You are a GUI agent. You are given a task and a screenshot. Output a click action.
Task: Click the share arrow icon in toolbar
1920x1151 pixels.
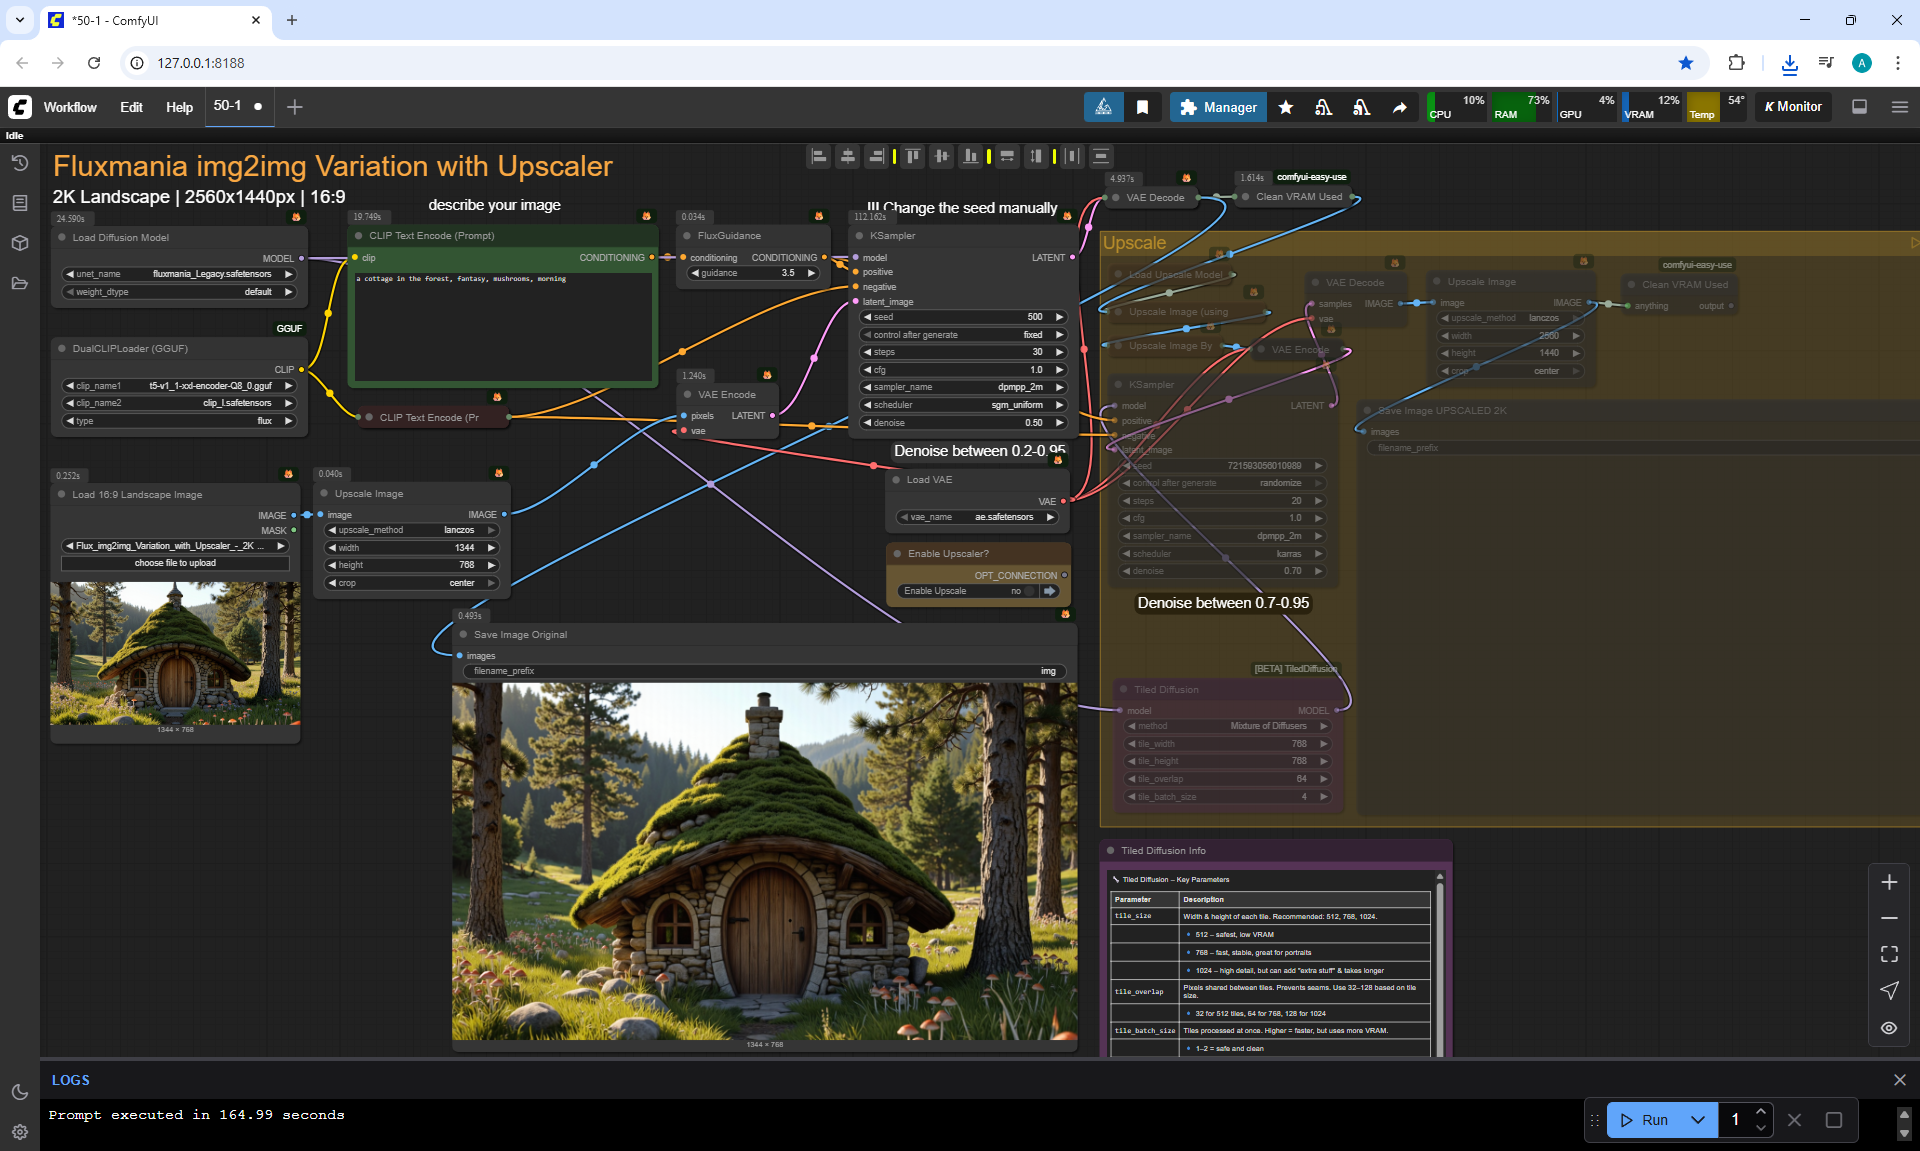click(x=1399, y=107)
